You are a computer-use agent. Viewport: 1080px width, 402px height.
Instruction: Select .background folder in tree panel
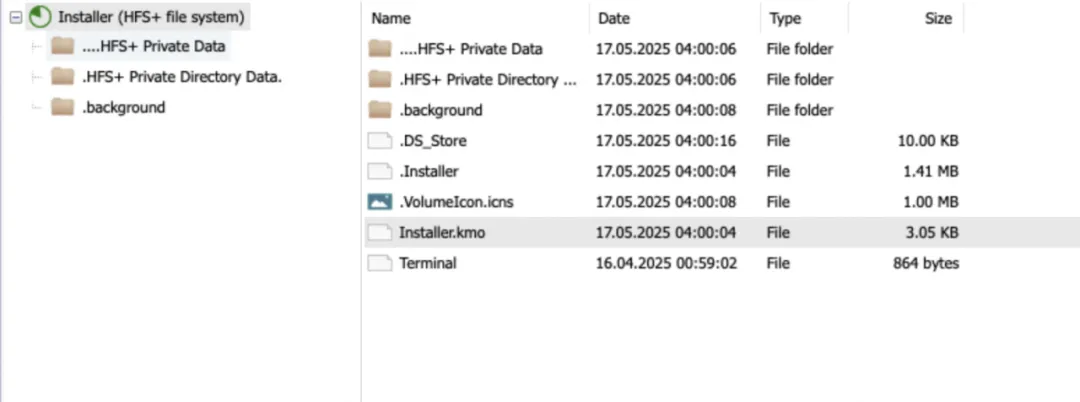coord(123,107)
